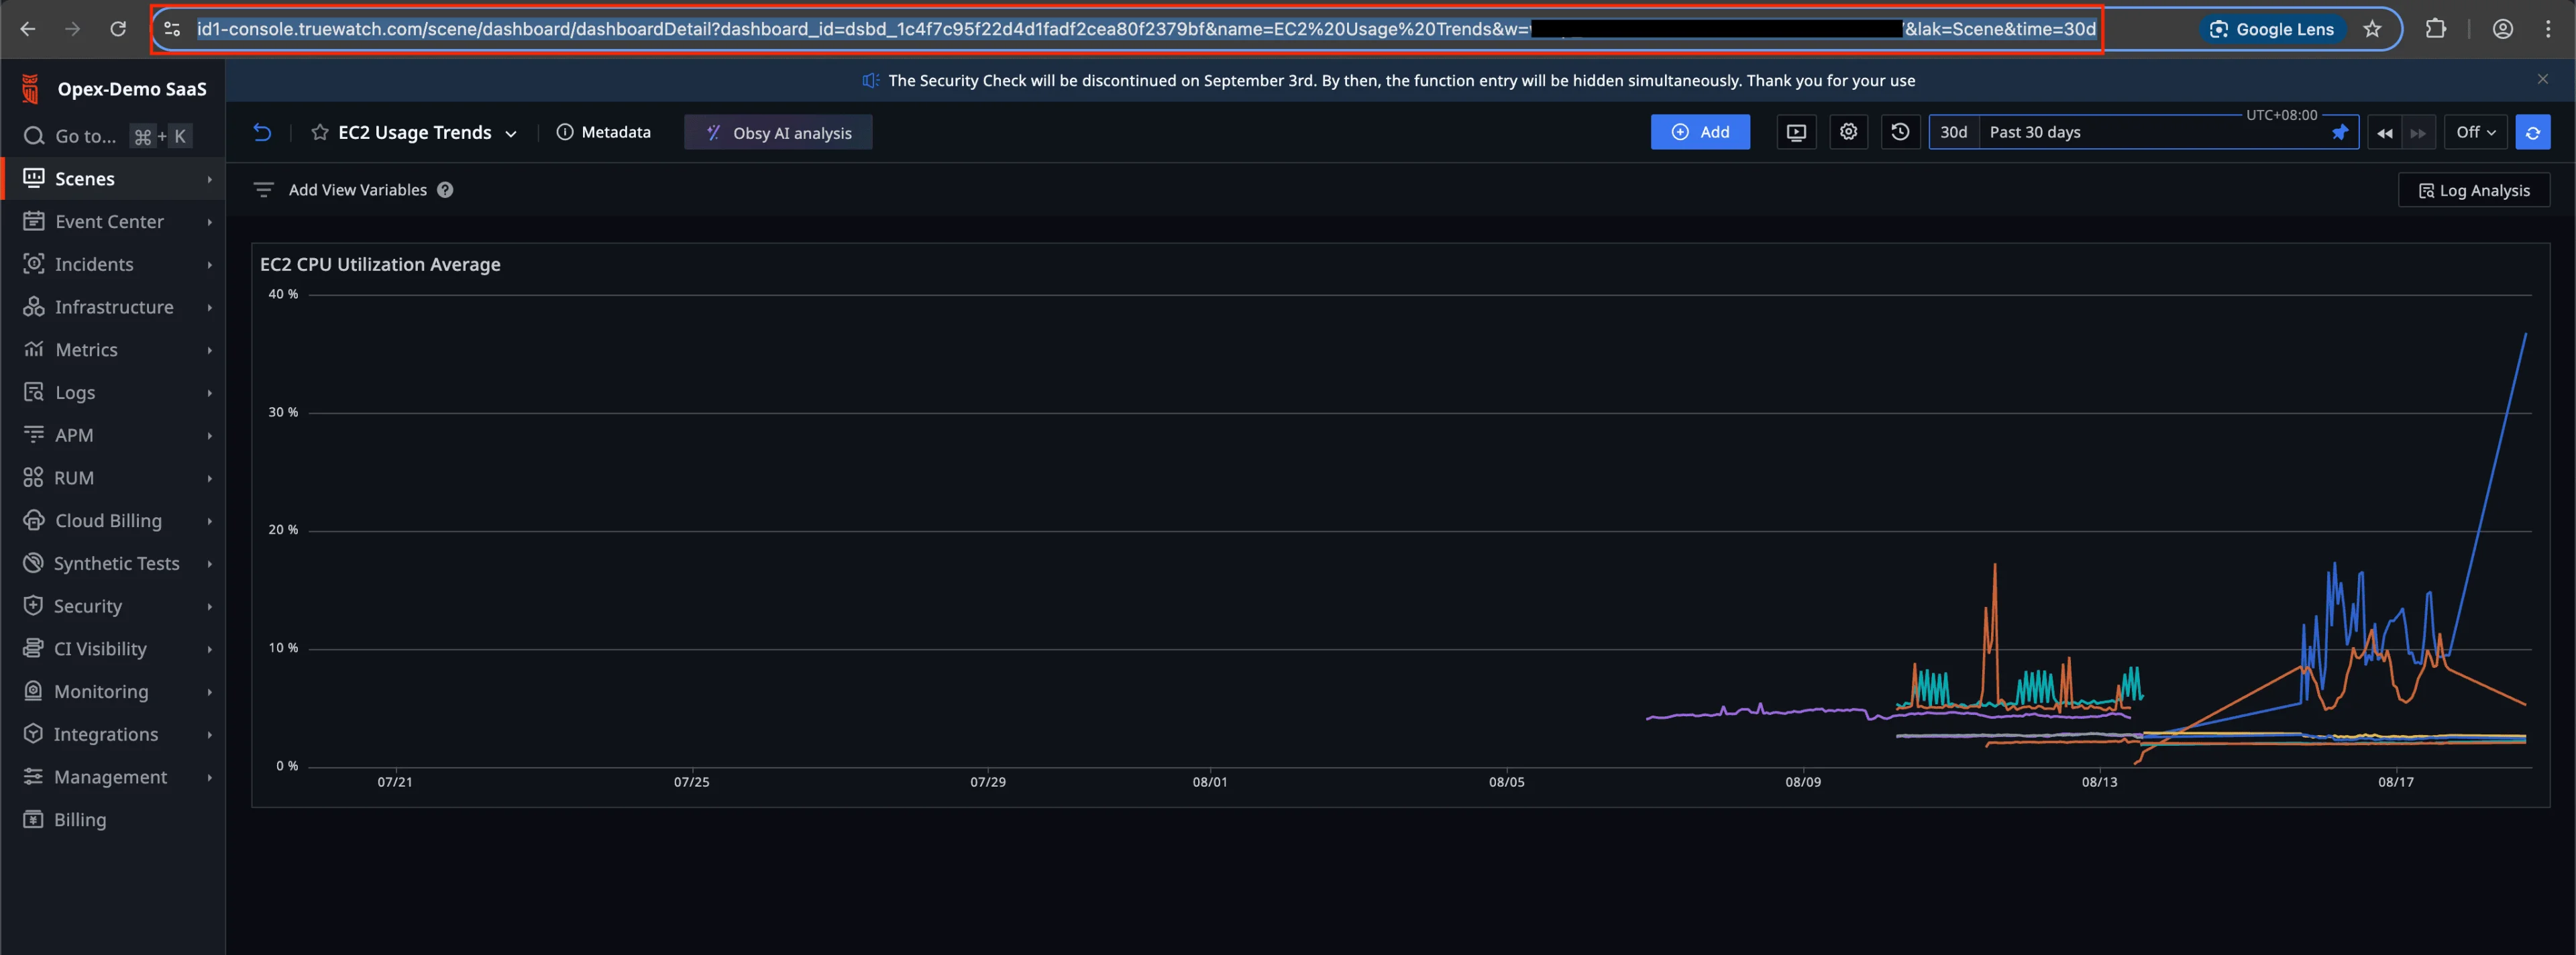Open the Go to search icon
The image size is (2576, 955).
(34, 136)
